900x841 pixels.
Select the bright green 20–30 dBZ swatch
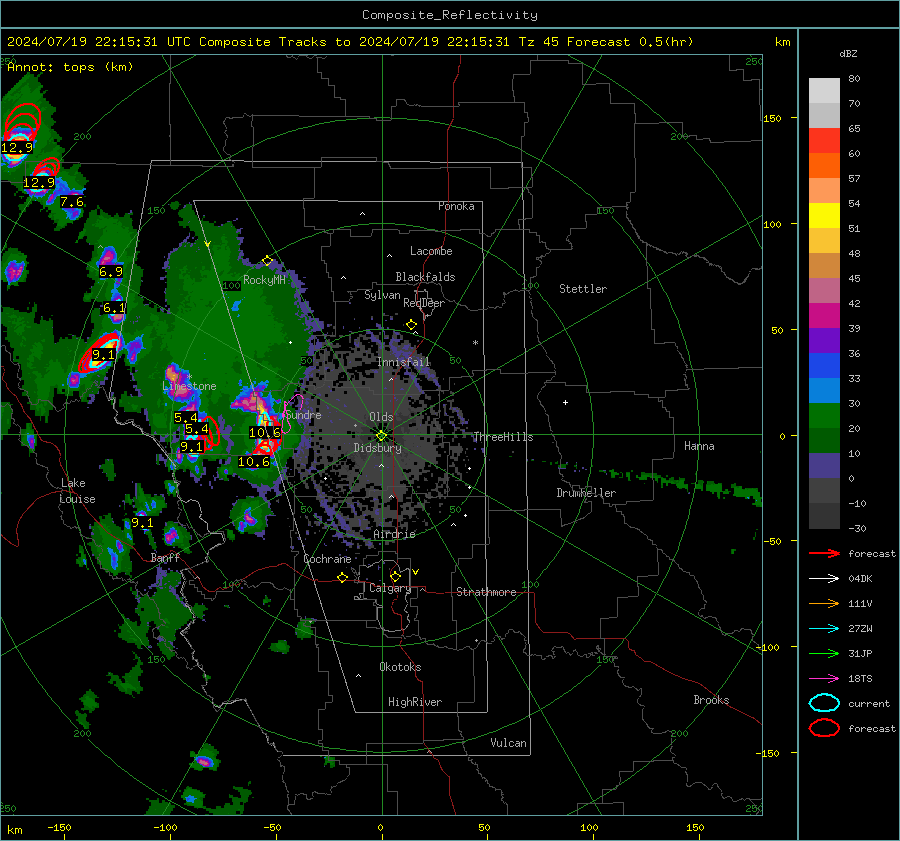[824, 416]
